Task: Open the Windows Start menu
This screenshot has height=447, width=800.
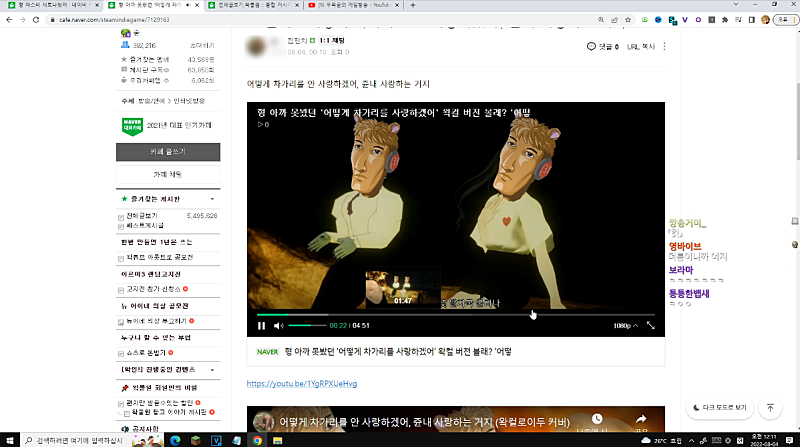Action: [x=9, y=440]
